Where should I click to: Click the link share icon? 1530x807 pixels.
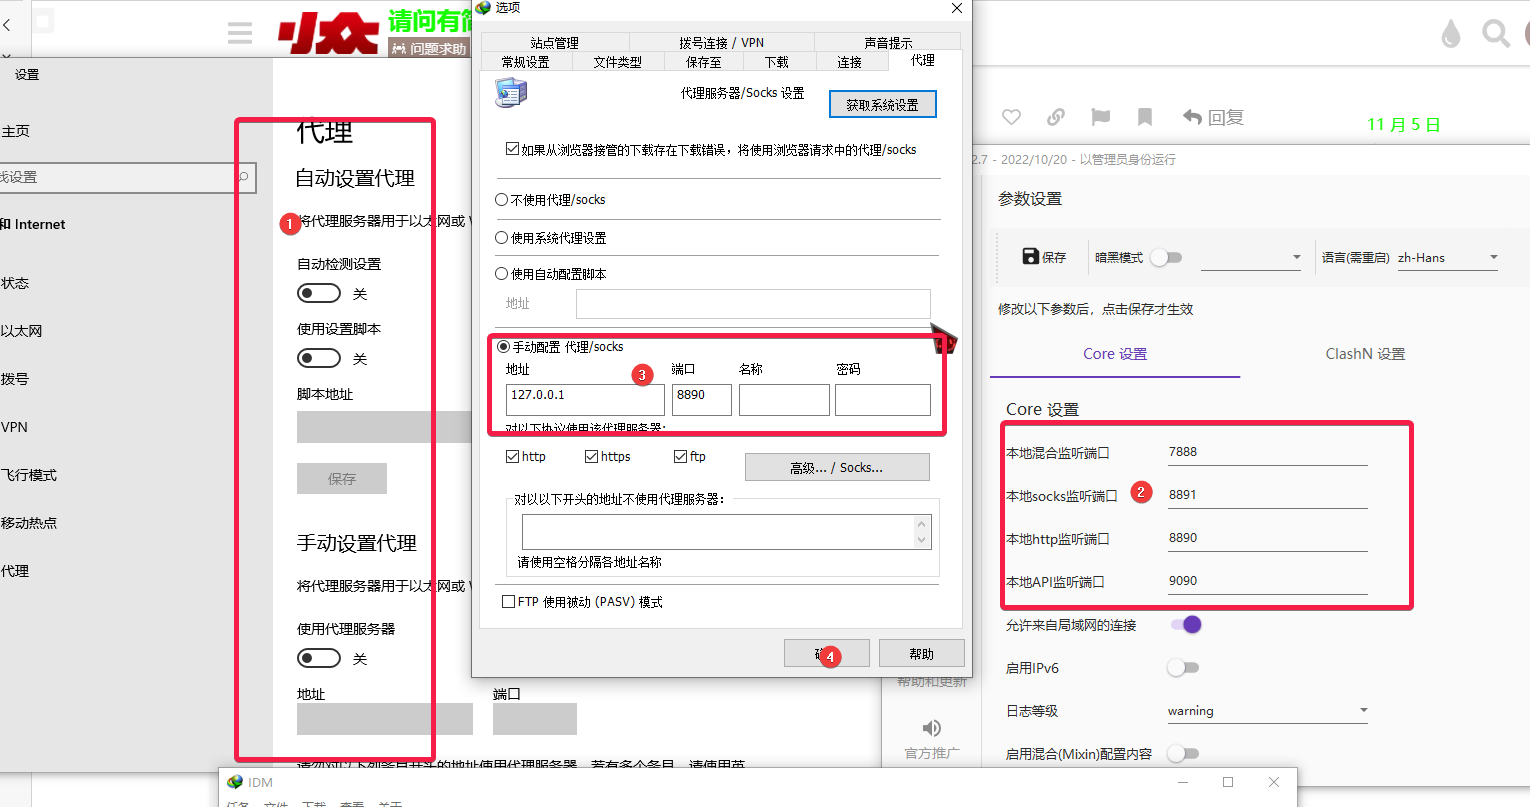(x=1056, y=117)
